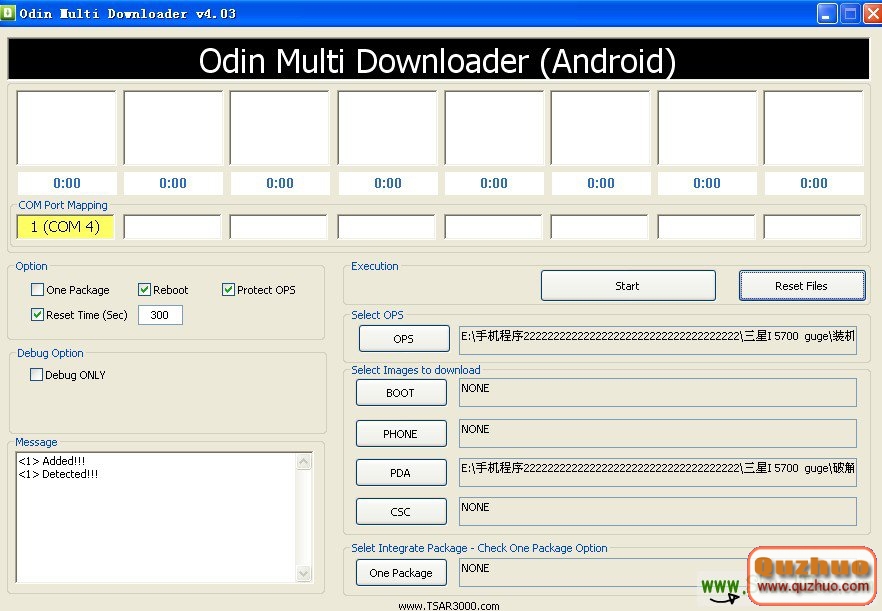882x611 pixels.
Task: Click the One Package browse button
Action: pyautogui.click(x=401, y=573)
